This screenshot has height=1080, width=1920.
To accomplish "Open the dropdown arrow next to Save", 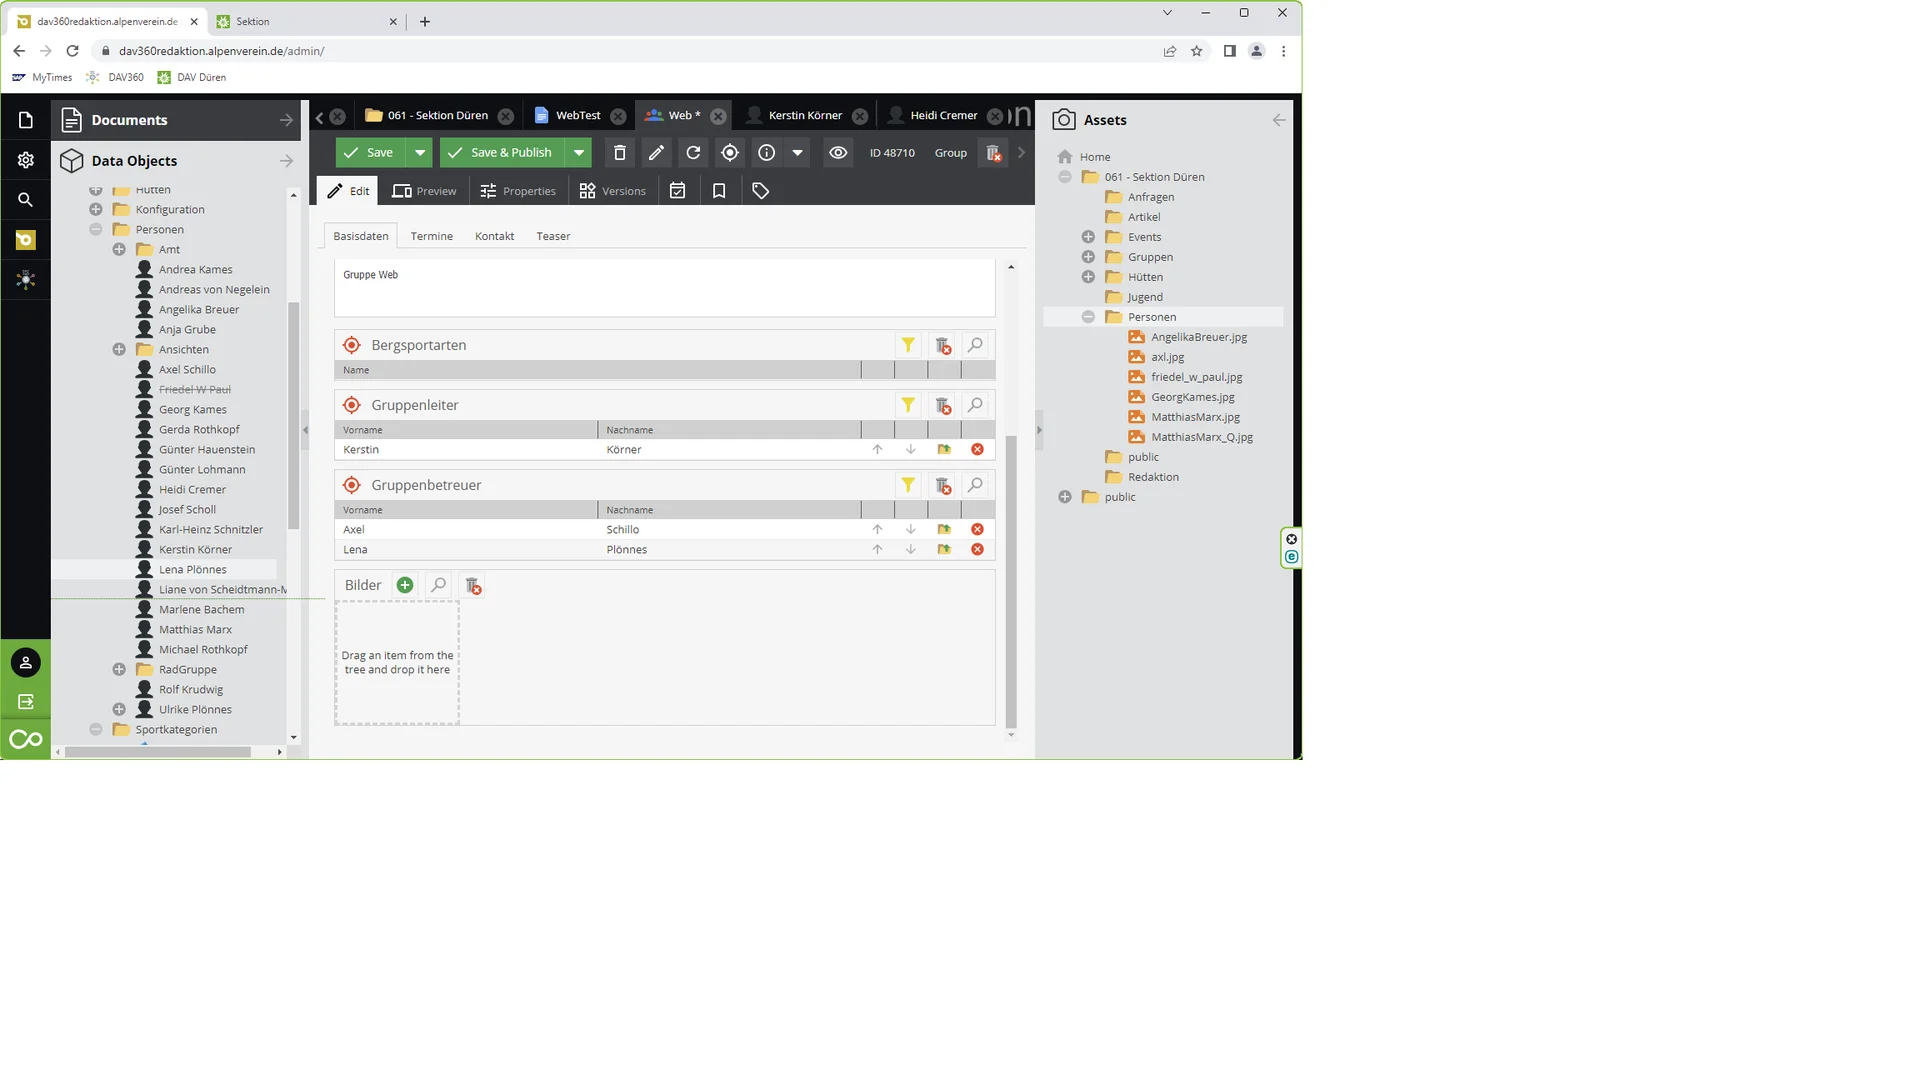I will (x=420, y=153).
